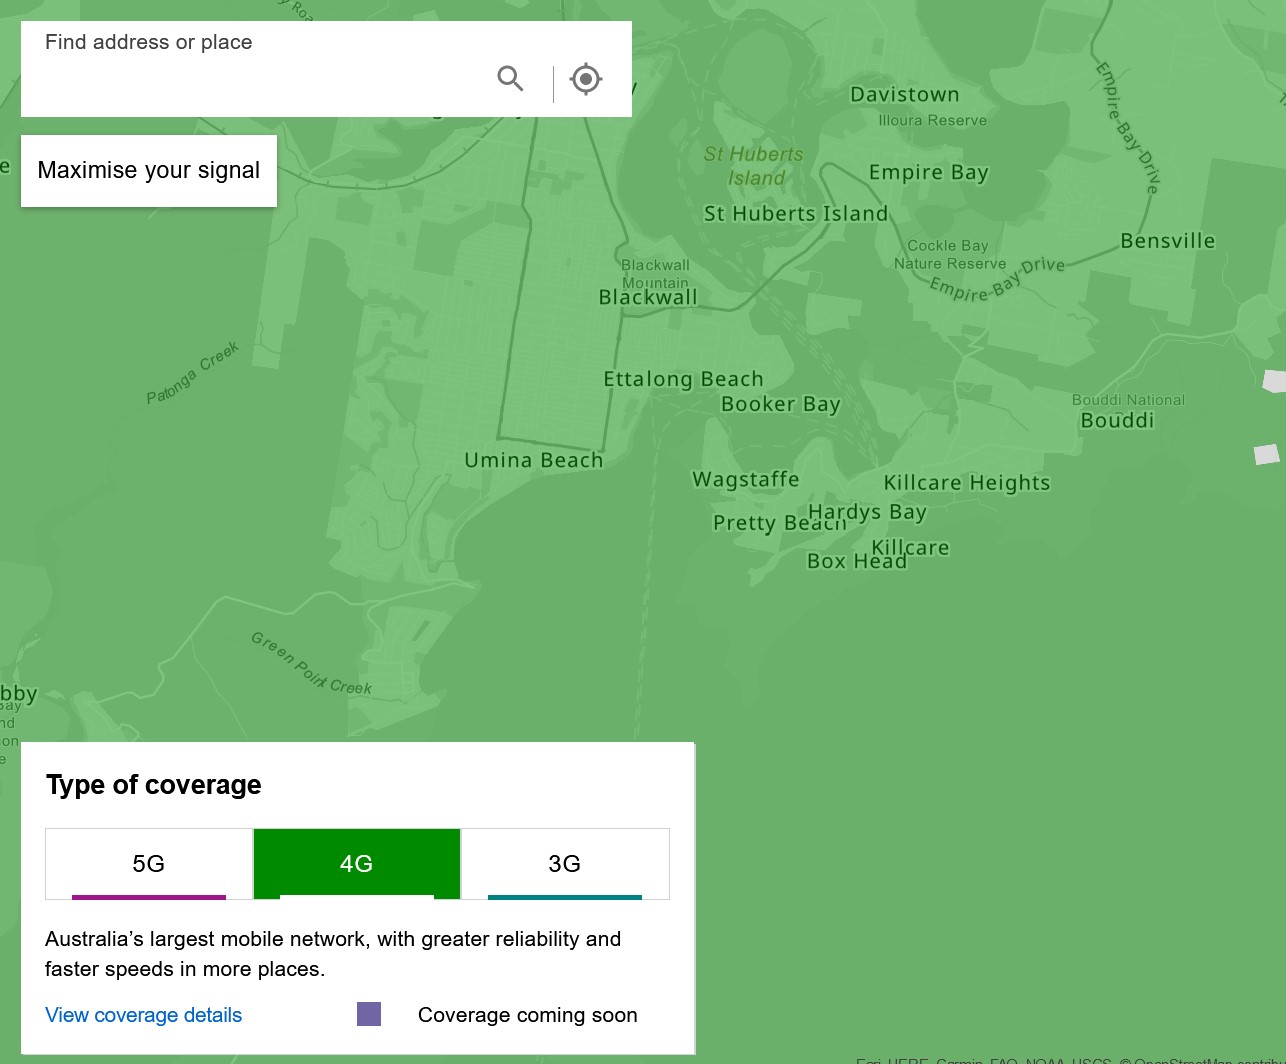Select Davistown on the map
This screenshot has width=1286, height=1064.
(904, 95)
